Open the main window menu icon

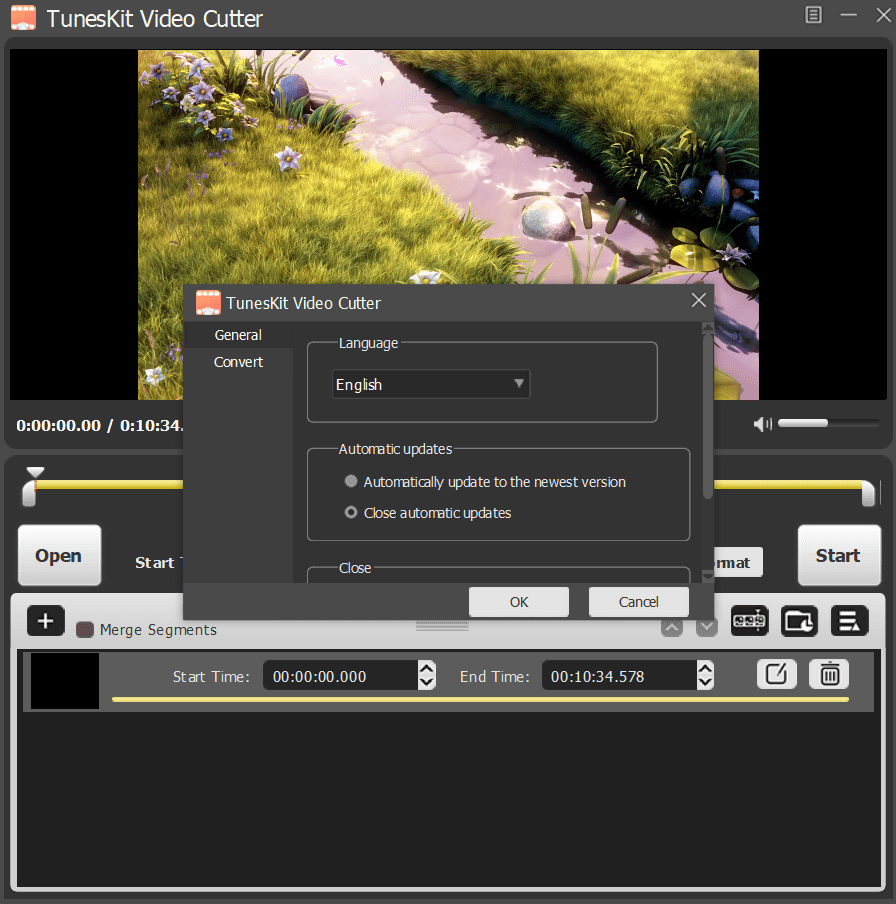pos(813,15)
